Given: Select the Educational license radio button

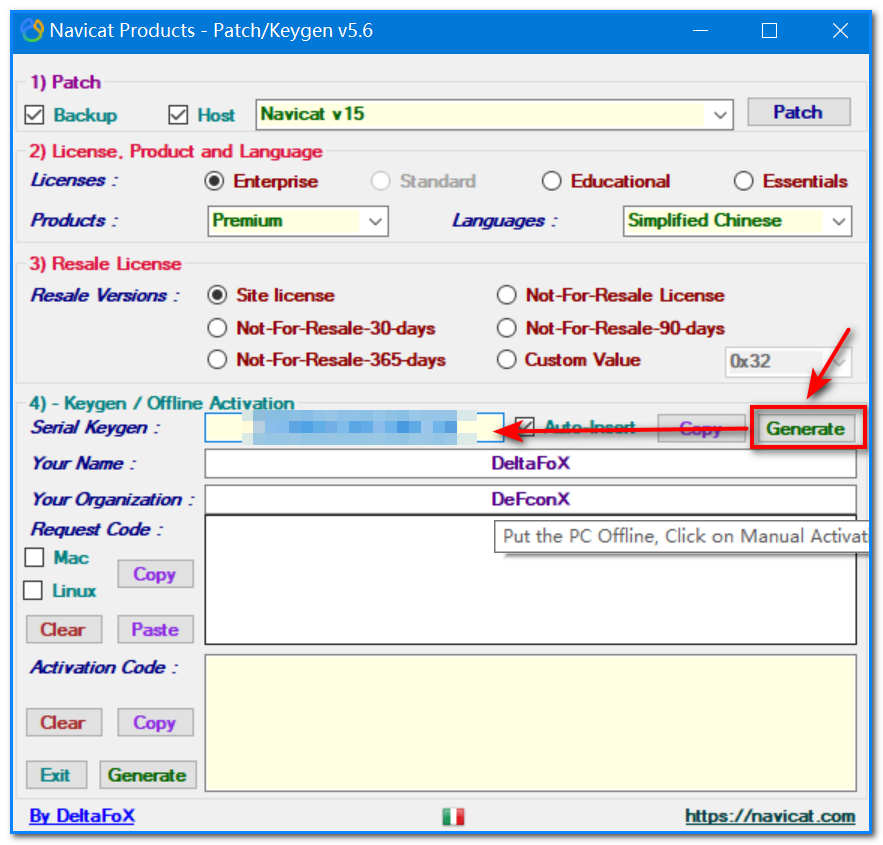Looking at the screenshot, I should 552,181.
